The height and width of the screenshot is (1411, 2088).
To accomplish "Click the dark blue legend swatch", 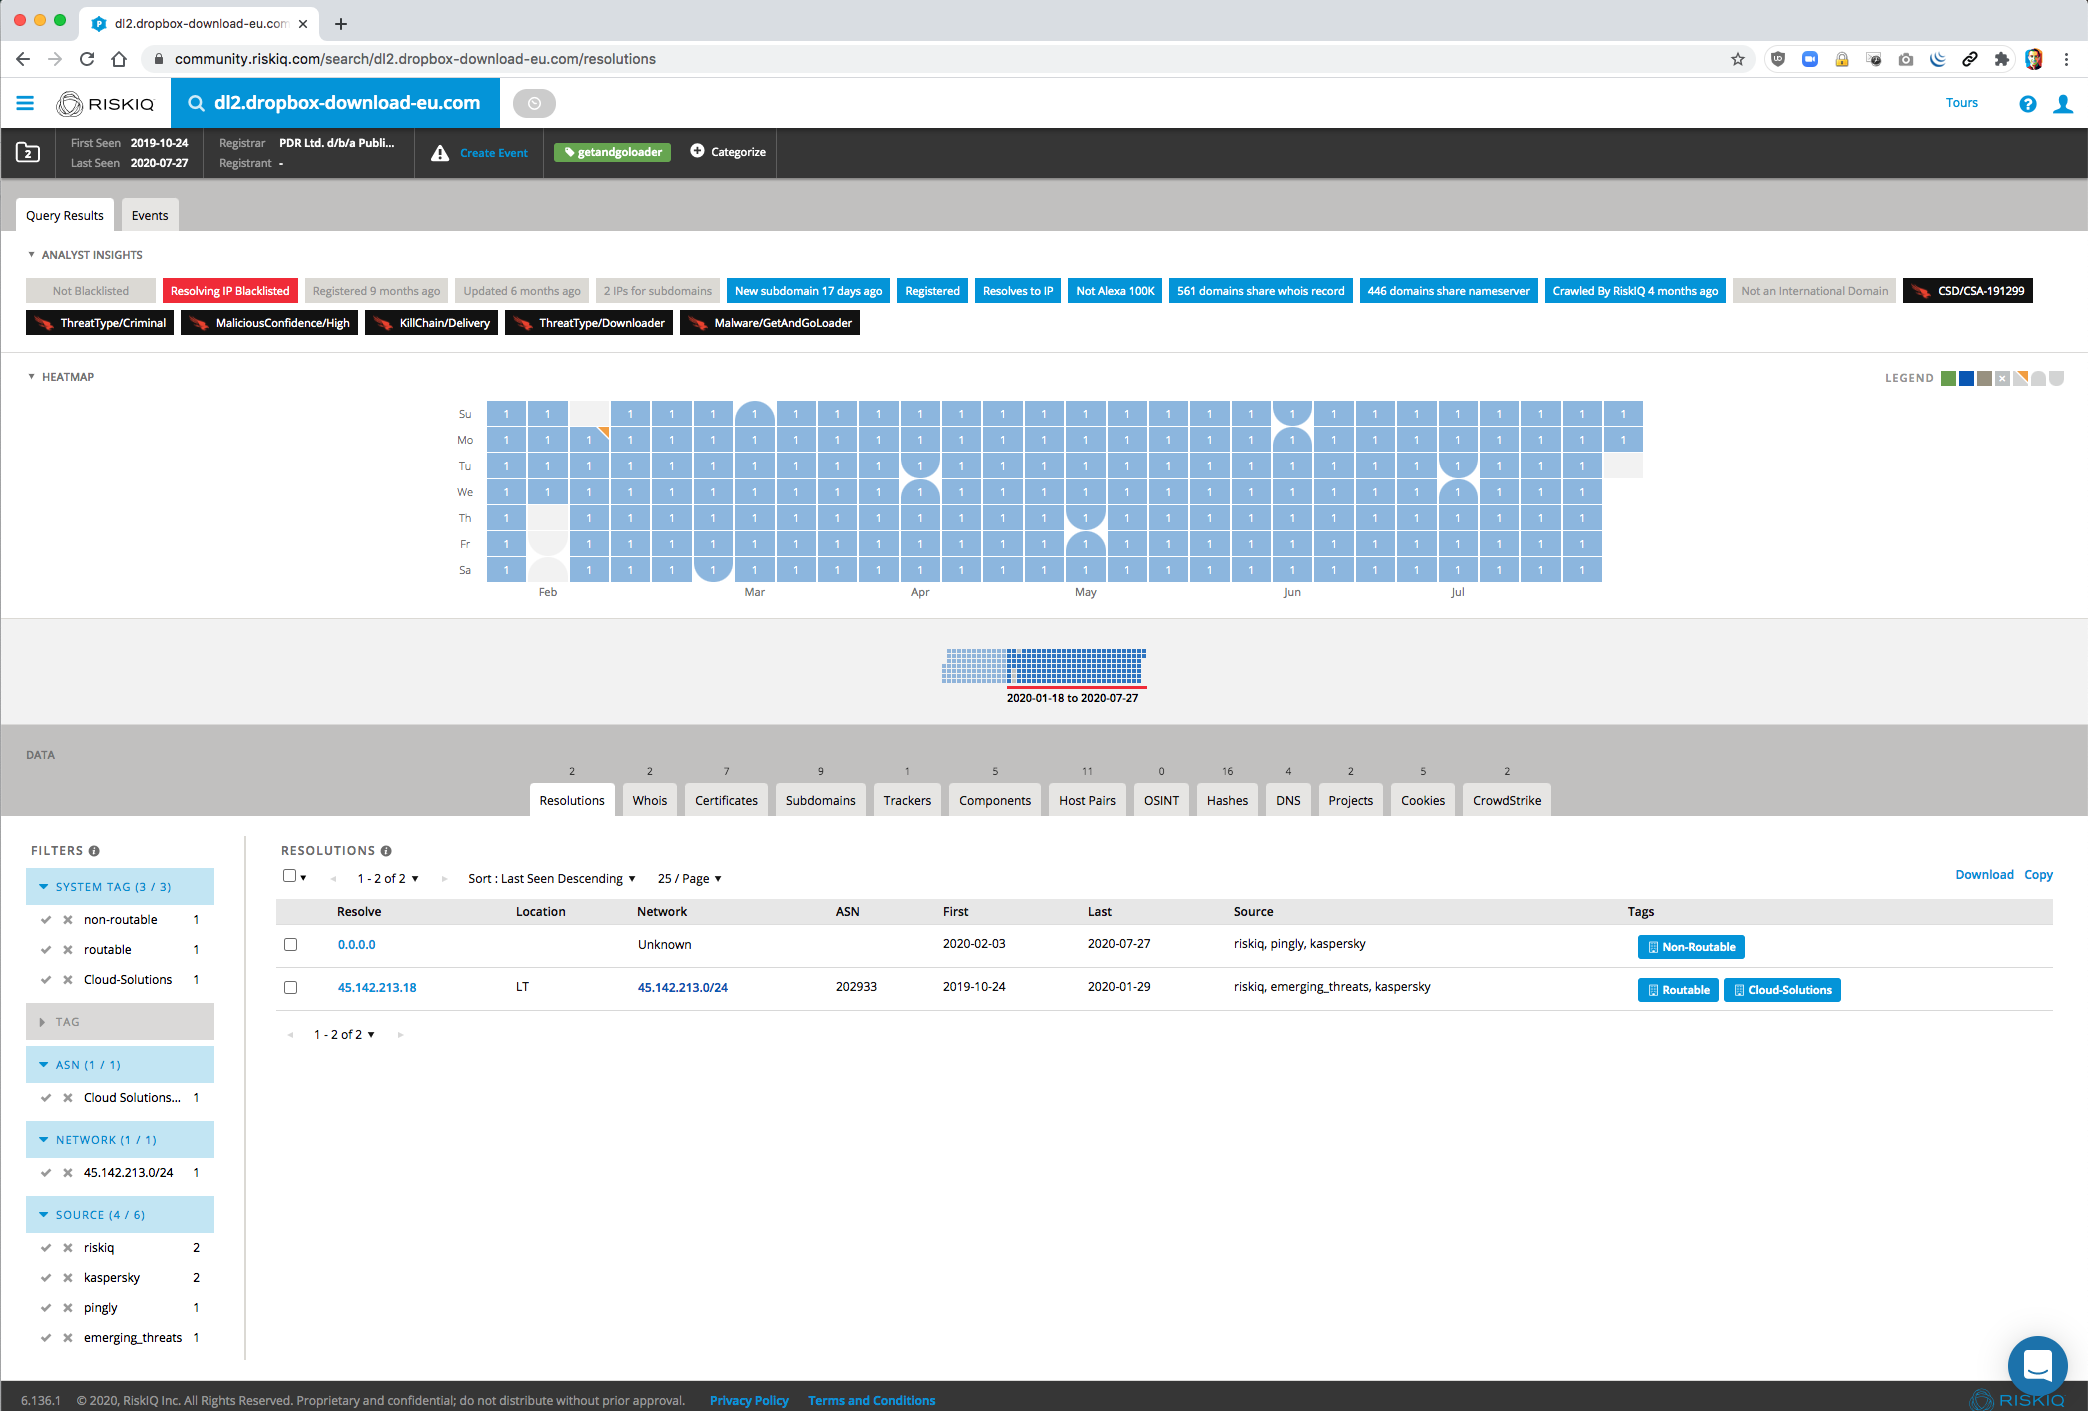I will point(1966,378).
